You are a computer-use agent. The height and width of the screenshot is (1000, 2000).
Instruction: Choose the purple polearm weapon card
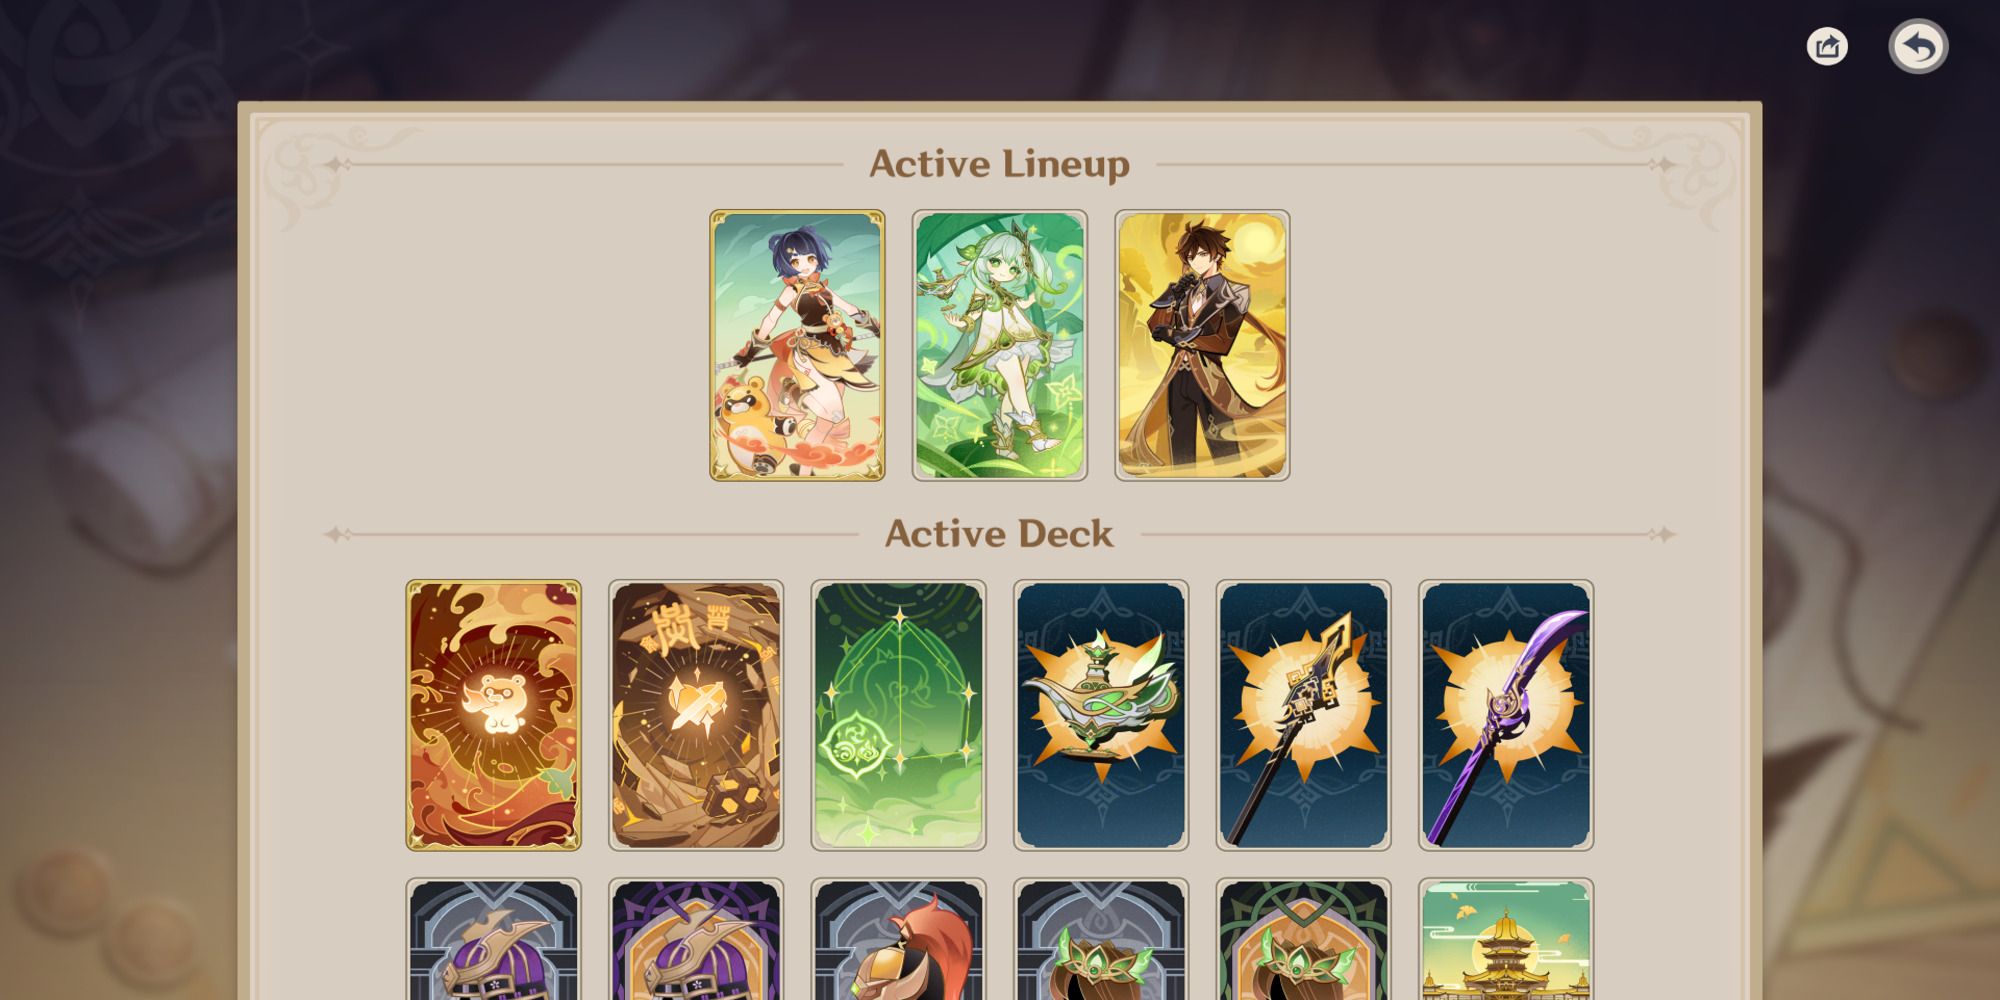click(1506, 715)
